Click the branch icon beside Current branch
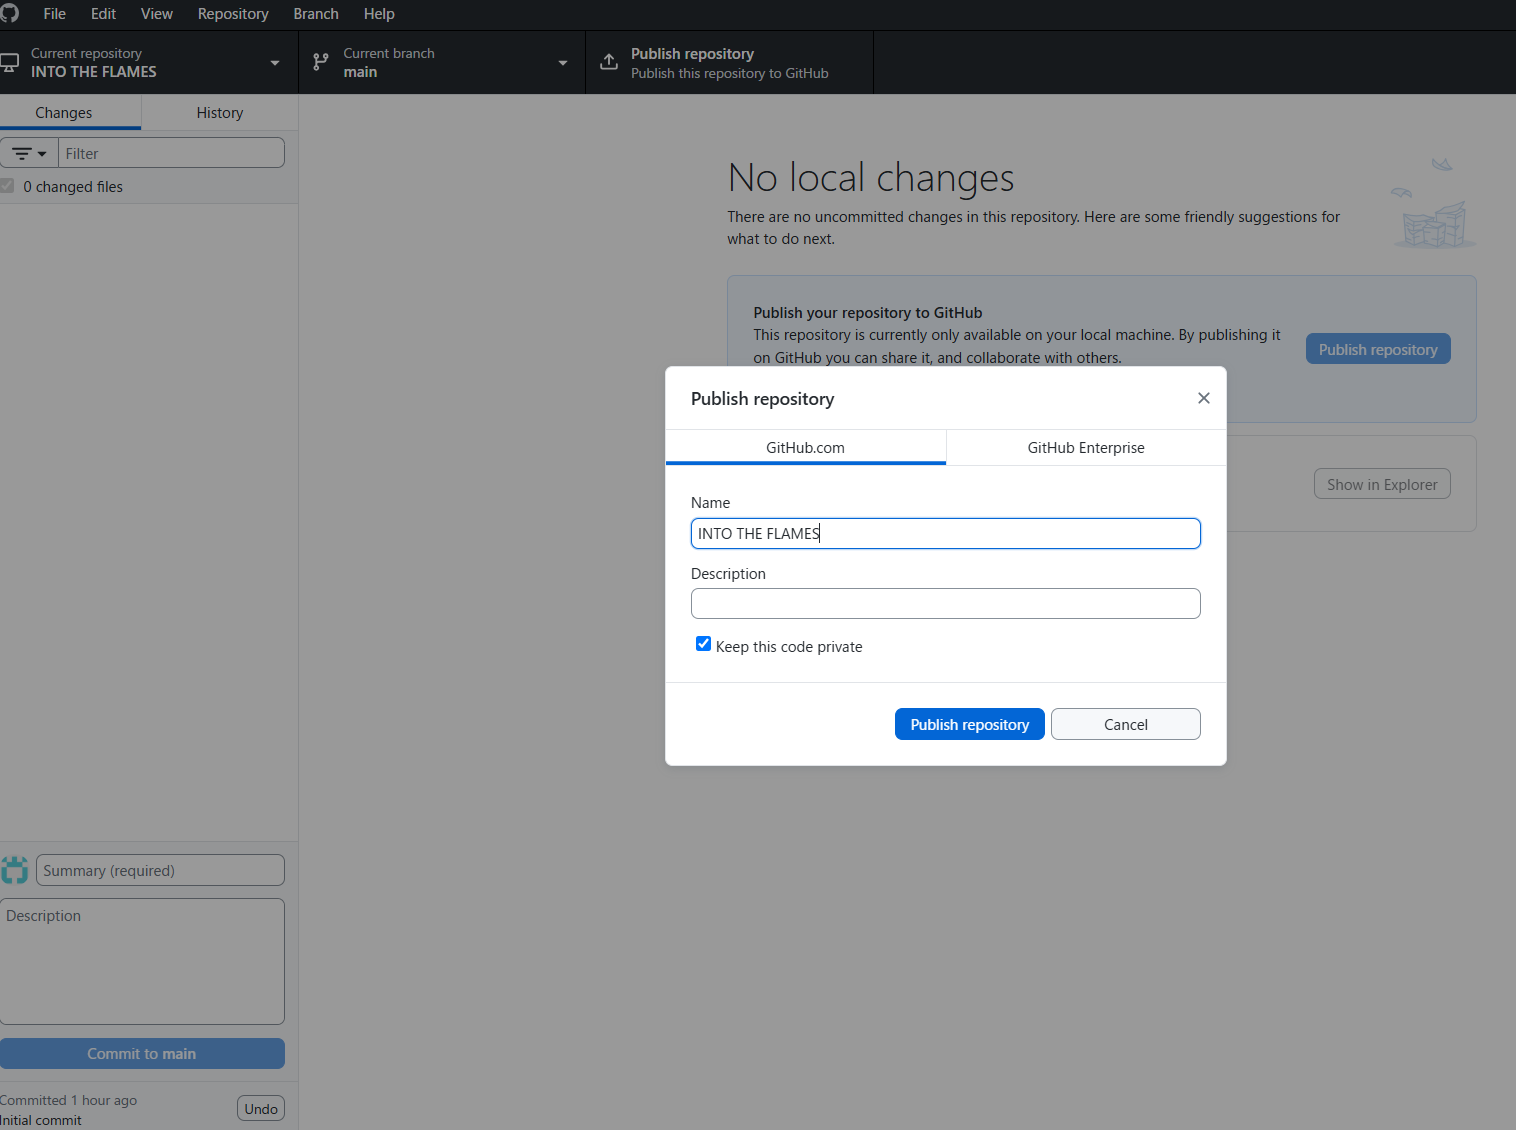1516x1130 pixels. [320, 62]
